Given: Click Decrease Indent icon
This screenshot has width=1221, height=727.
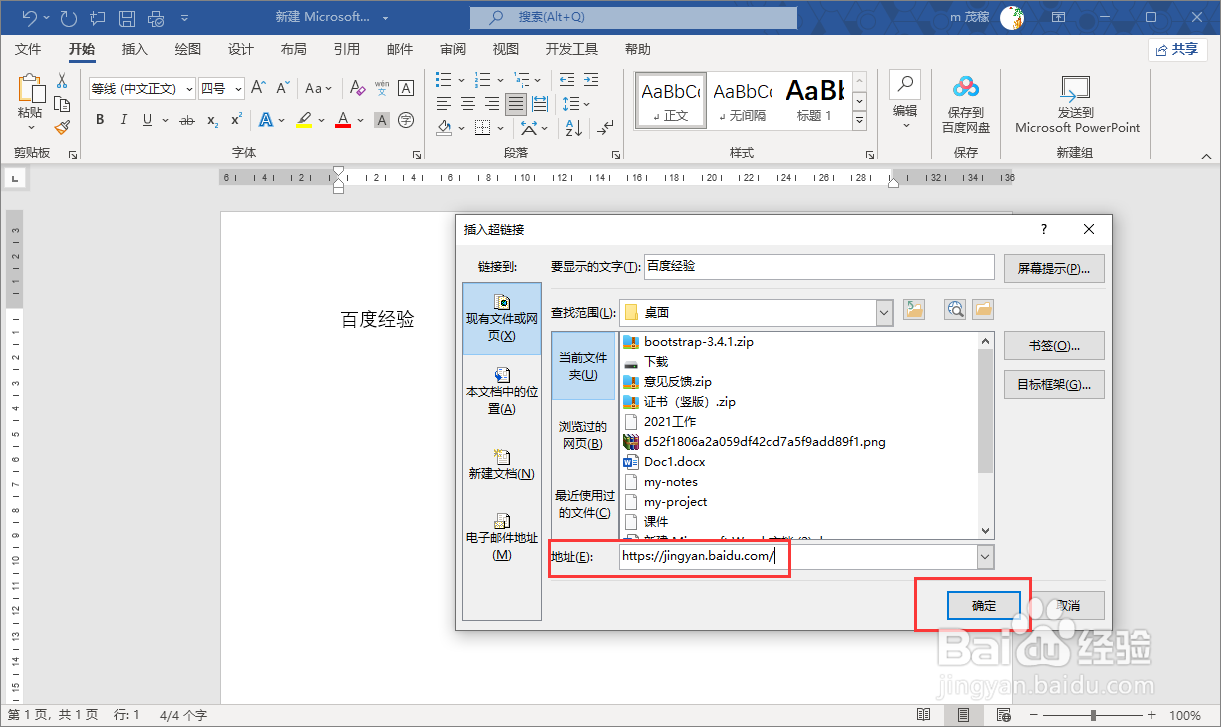Looking at the screenshot, I should point(567,80).
